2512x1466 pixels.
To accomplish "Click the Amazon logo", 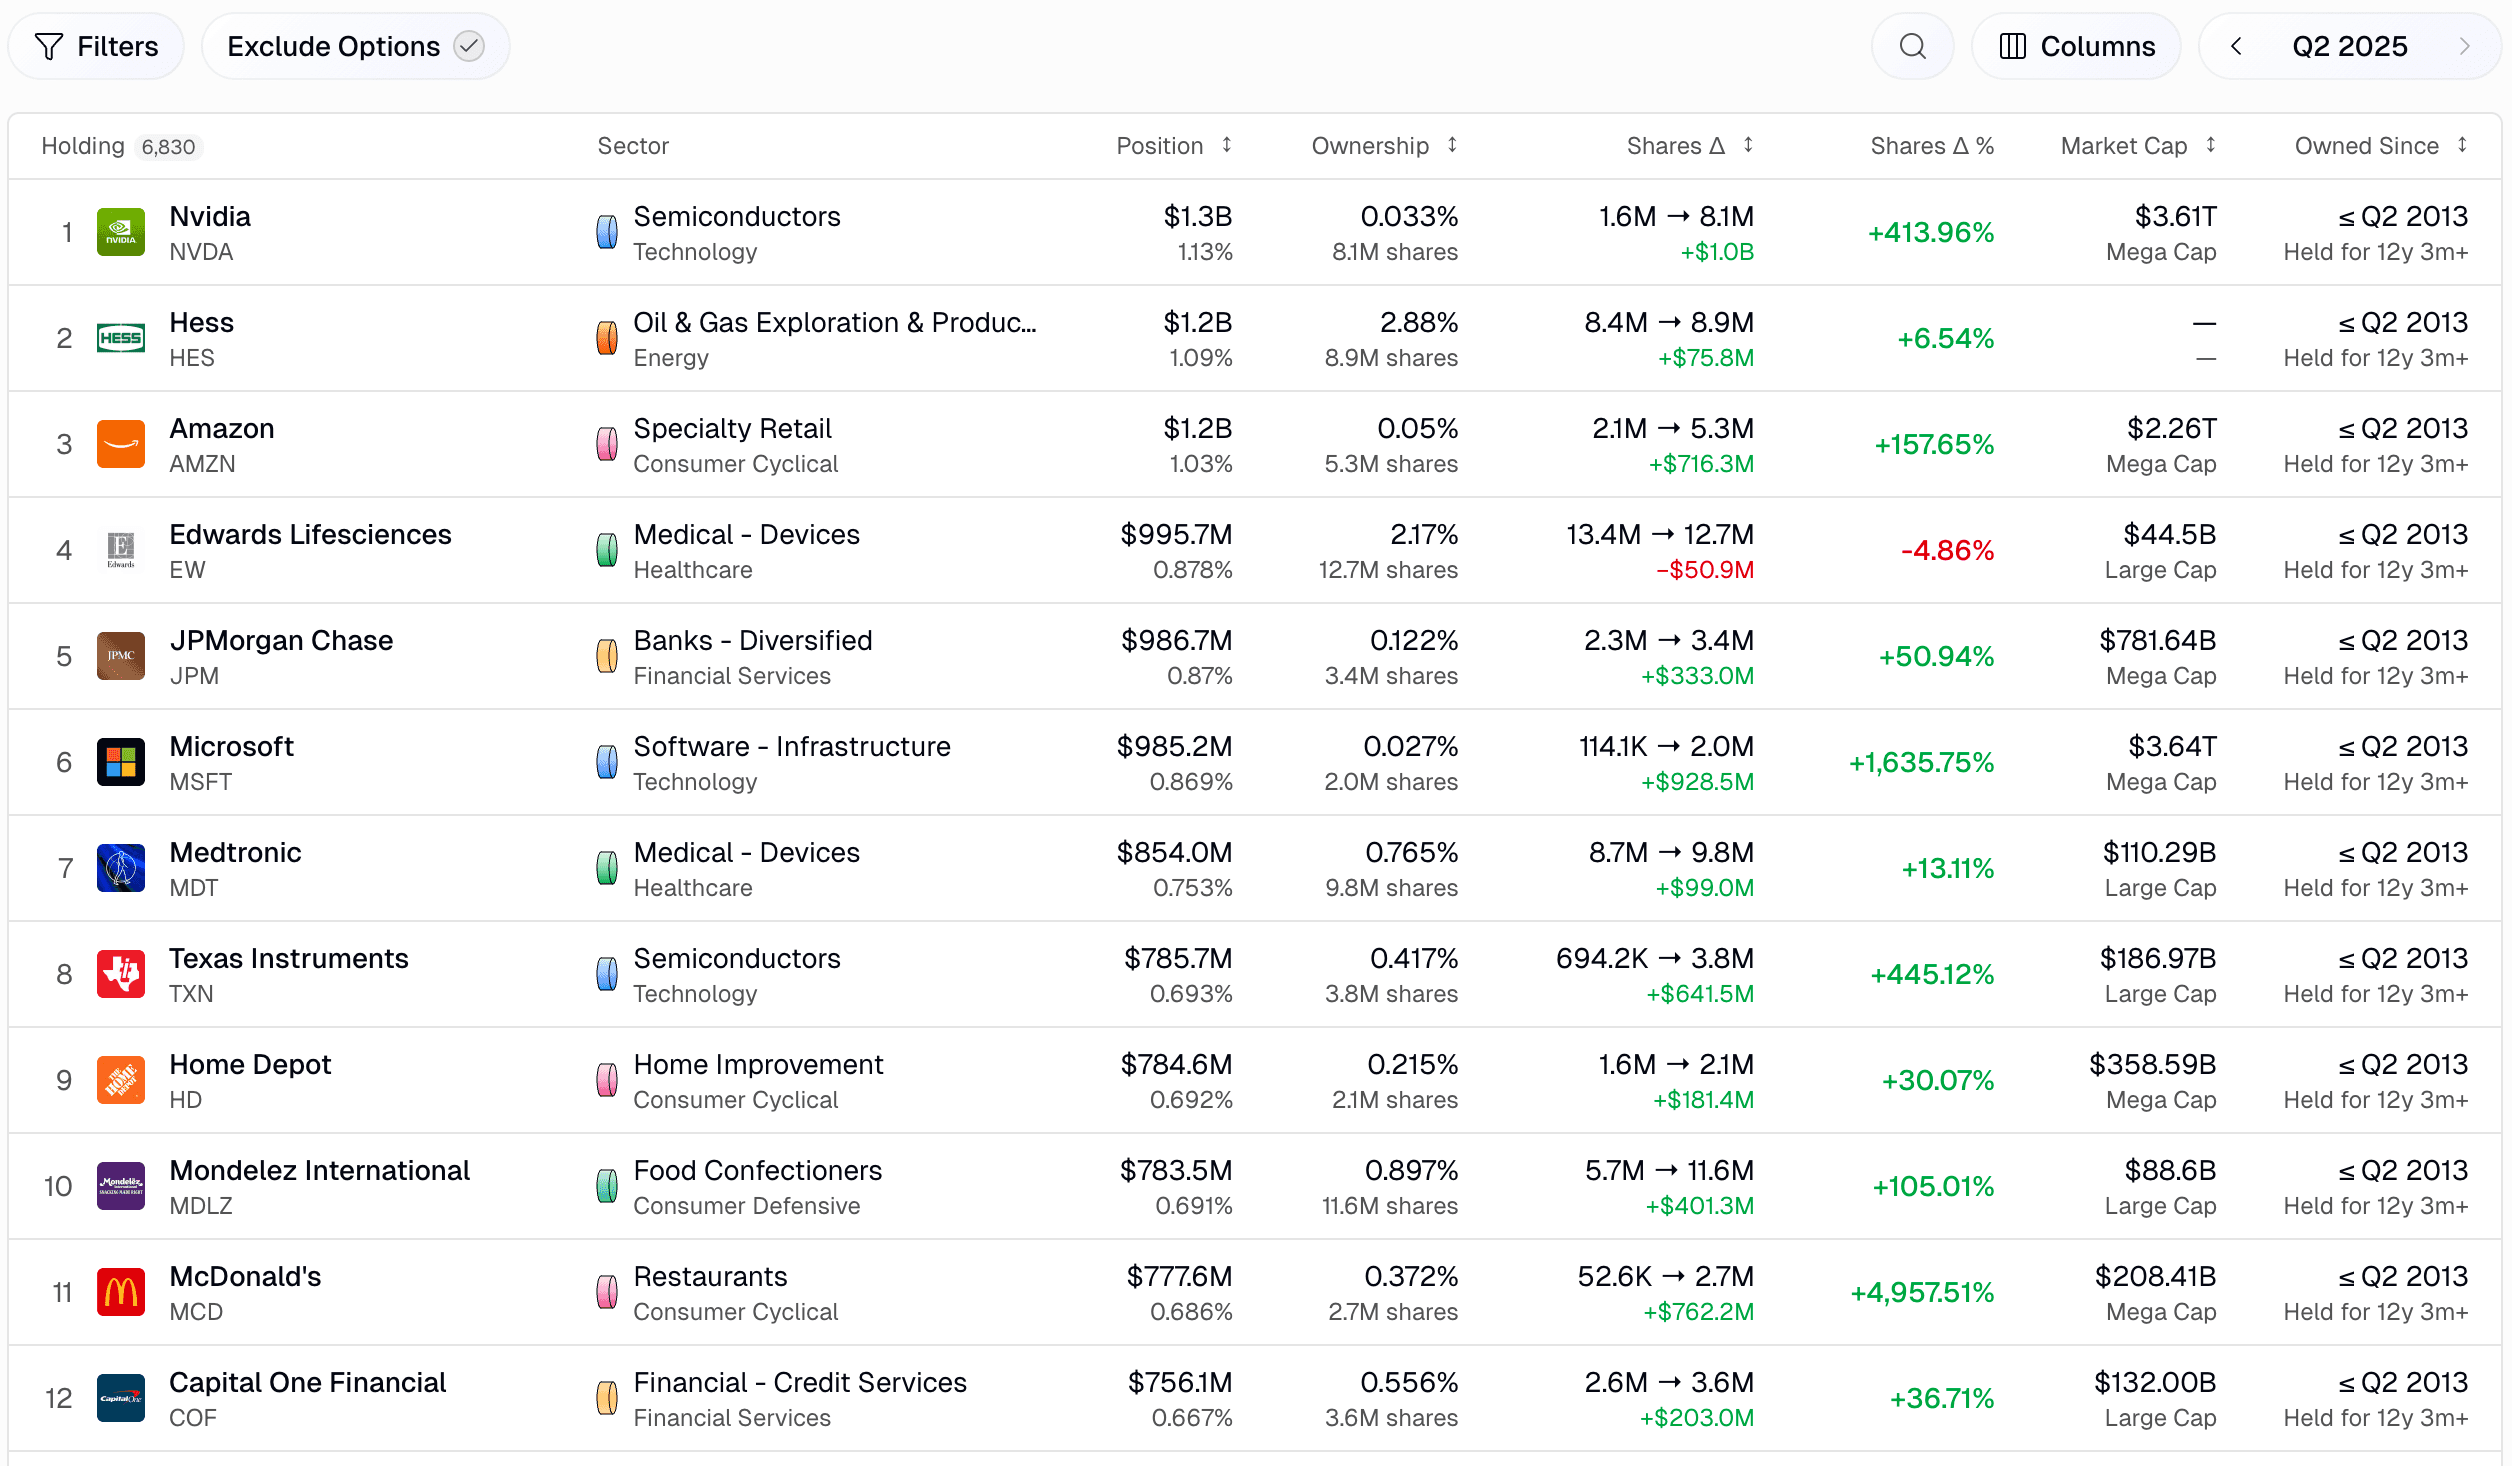I will [120, 443].
